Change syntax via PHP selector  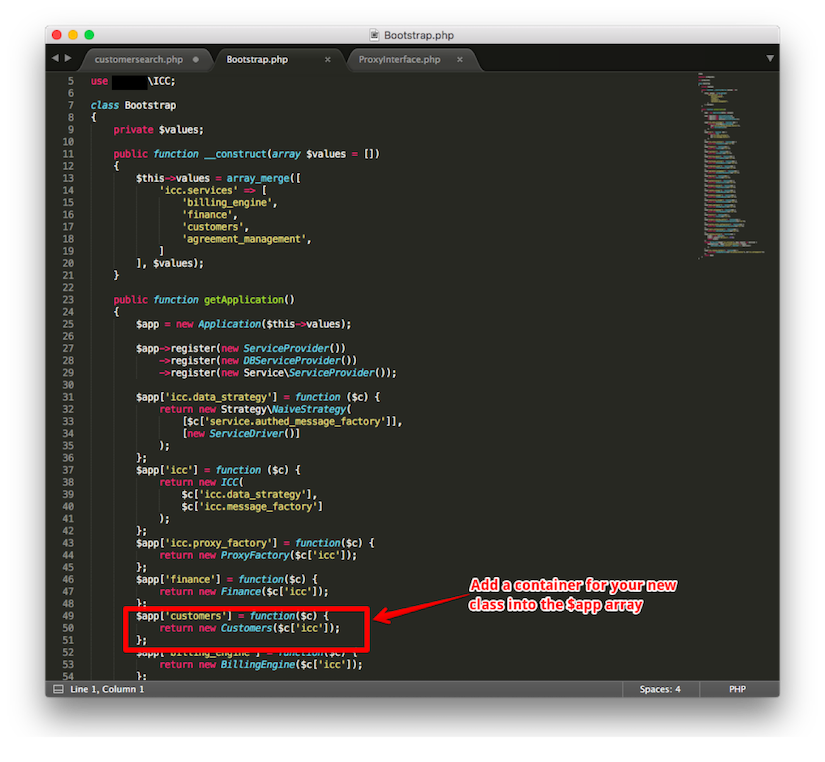(737, 689)
